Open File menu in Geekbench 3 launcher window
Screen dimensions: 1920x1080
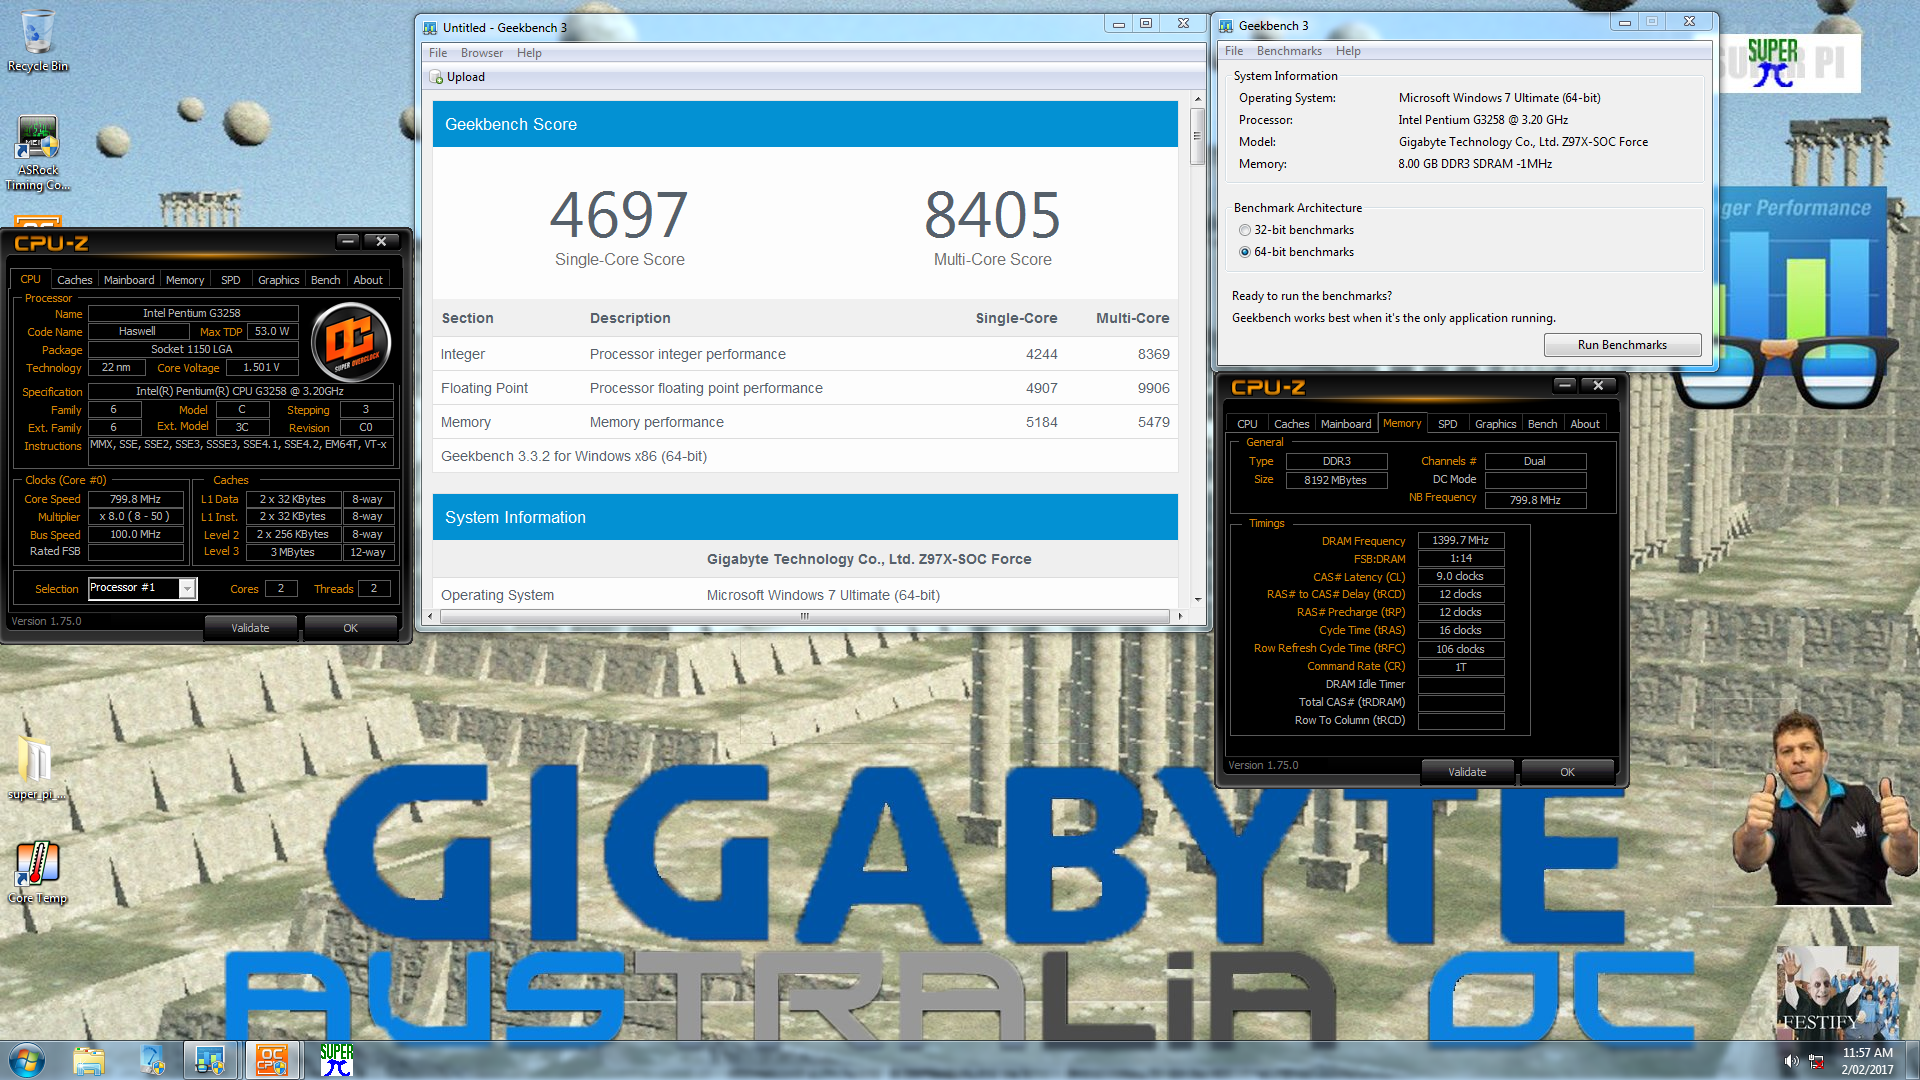point(1234,51)
